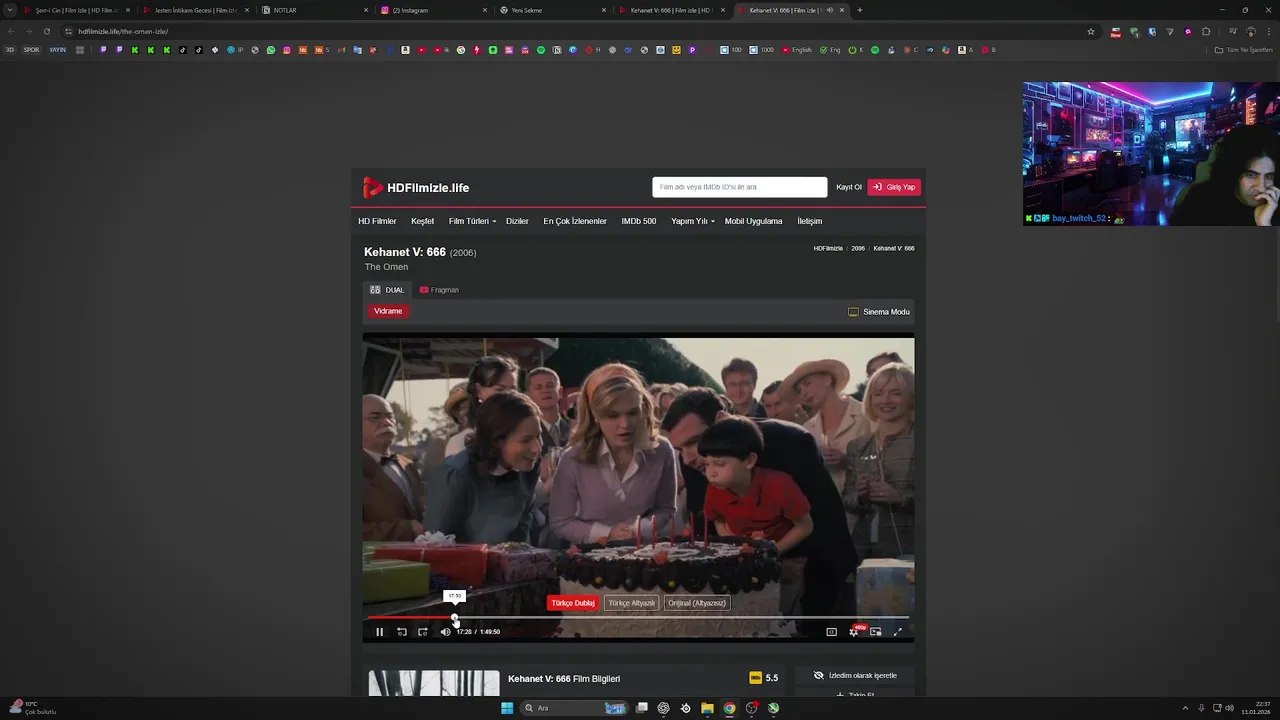Image resolution: width=1280 pixels, height=720 pixels.
Task: Open the tab search dropdown arrow
Action: point(10,10)
